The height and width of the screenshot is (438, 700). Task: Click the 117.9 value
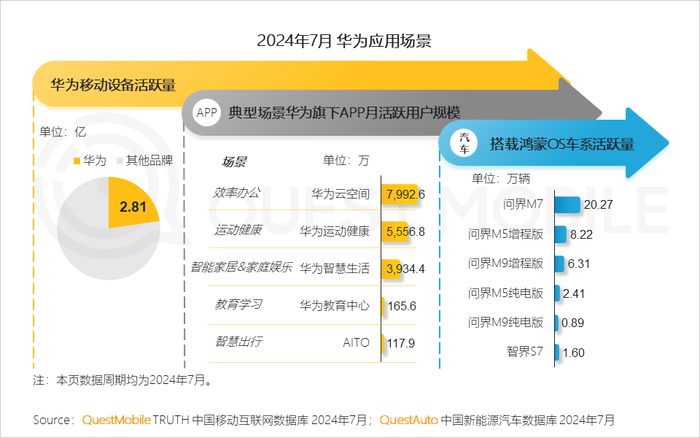(x=401, y=343)
